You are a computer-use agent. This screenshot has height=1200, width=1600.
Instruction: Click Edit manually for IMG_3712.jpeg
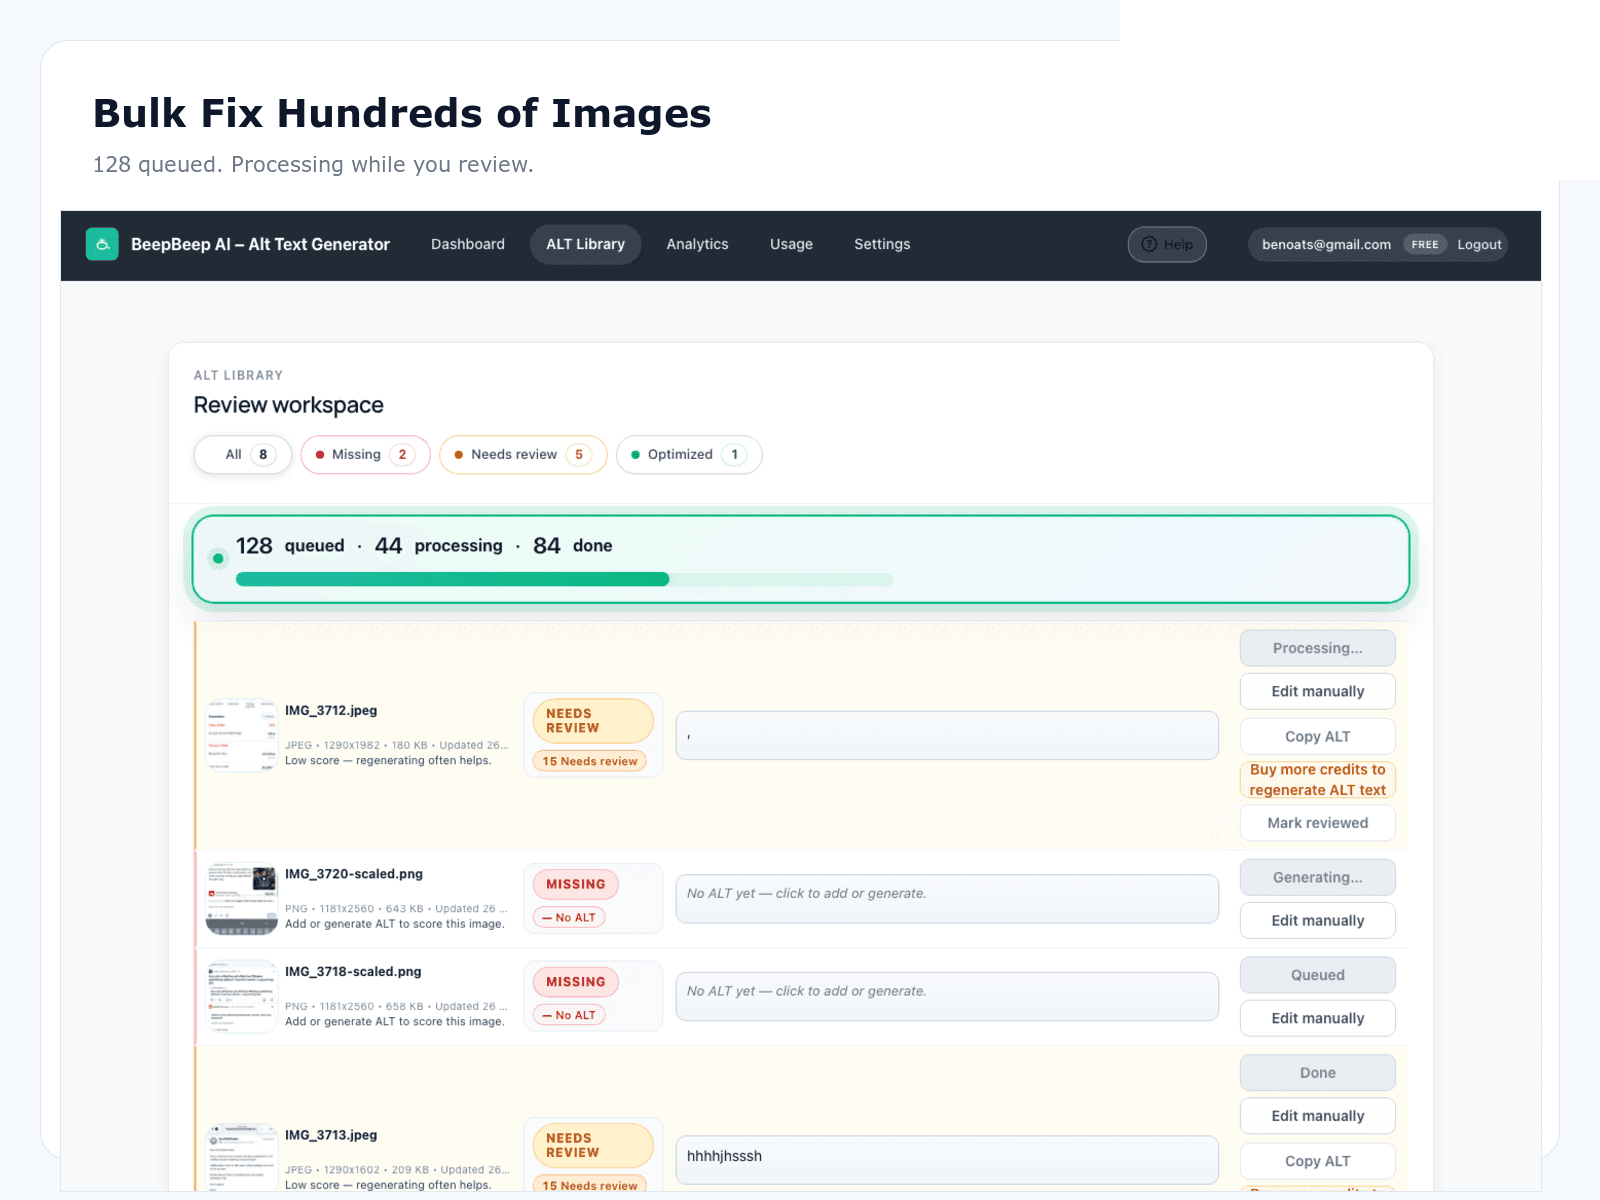tap(1318, 691)
